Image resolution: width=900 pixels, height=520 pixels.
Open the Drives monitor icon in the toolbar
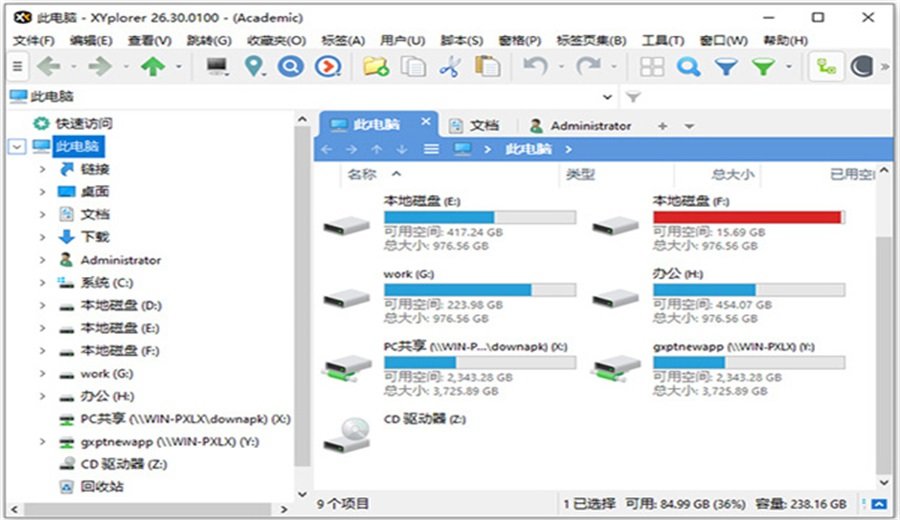tap(218, 67)
